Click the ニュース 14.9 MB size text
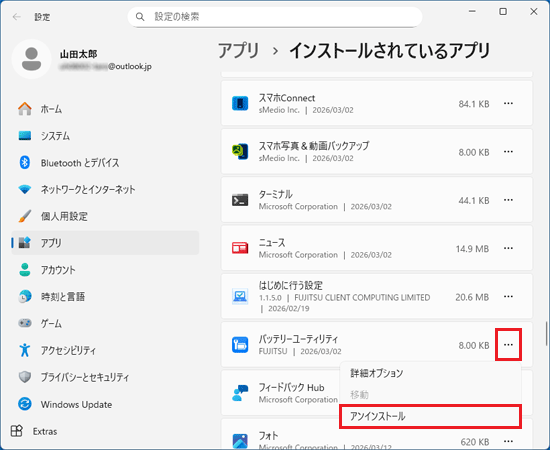Screen dimensions: 550x450 (472, 249)
